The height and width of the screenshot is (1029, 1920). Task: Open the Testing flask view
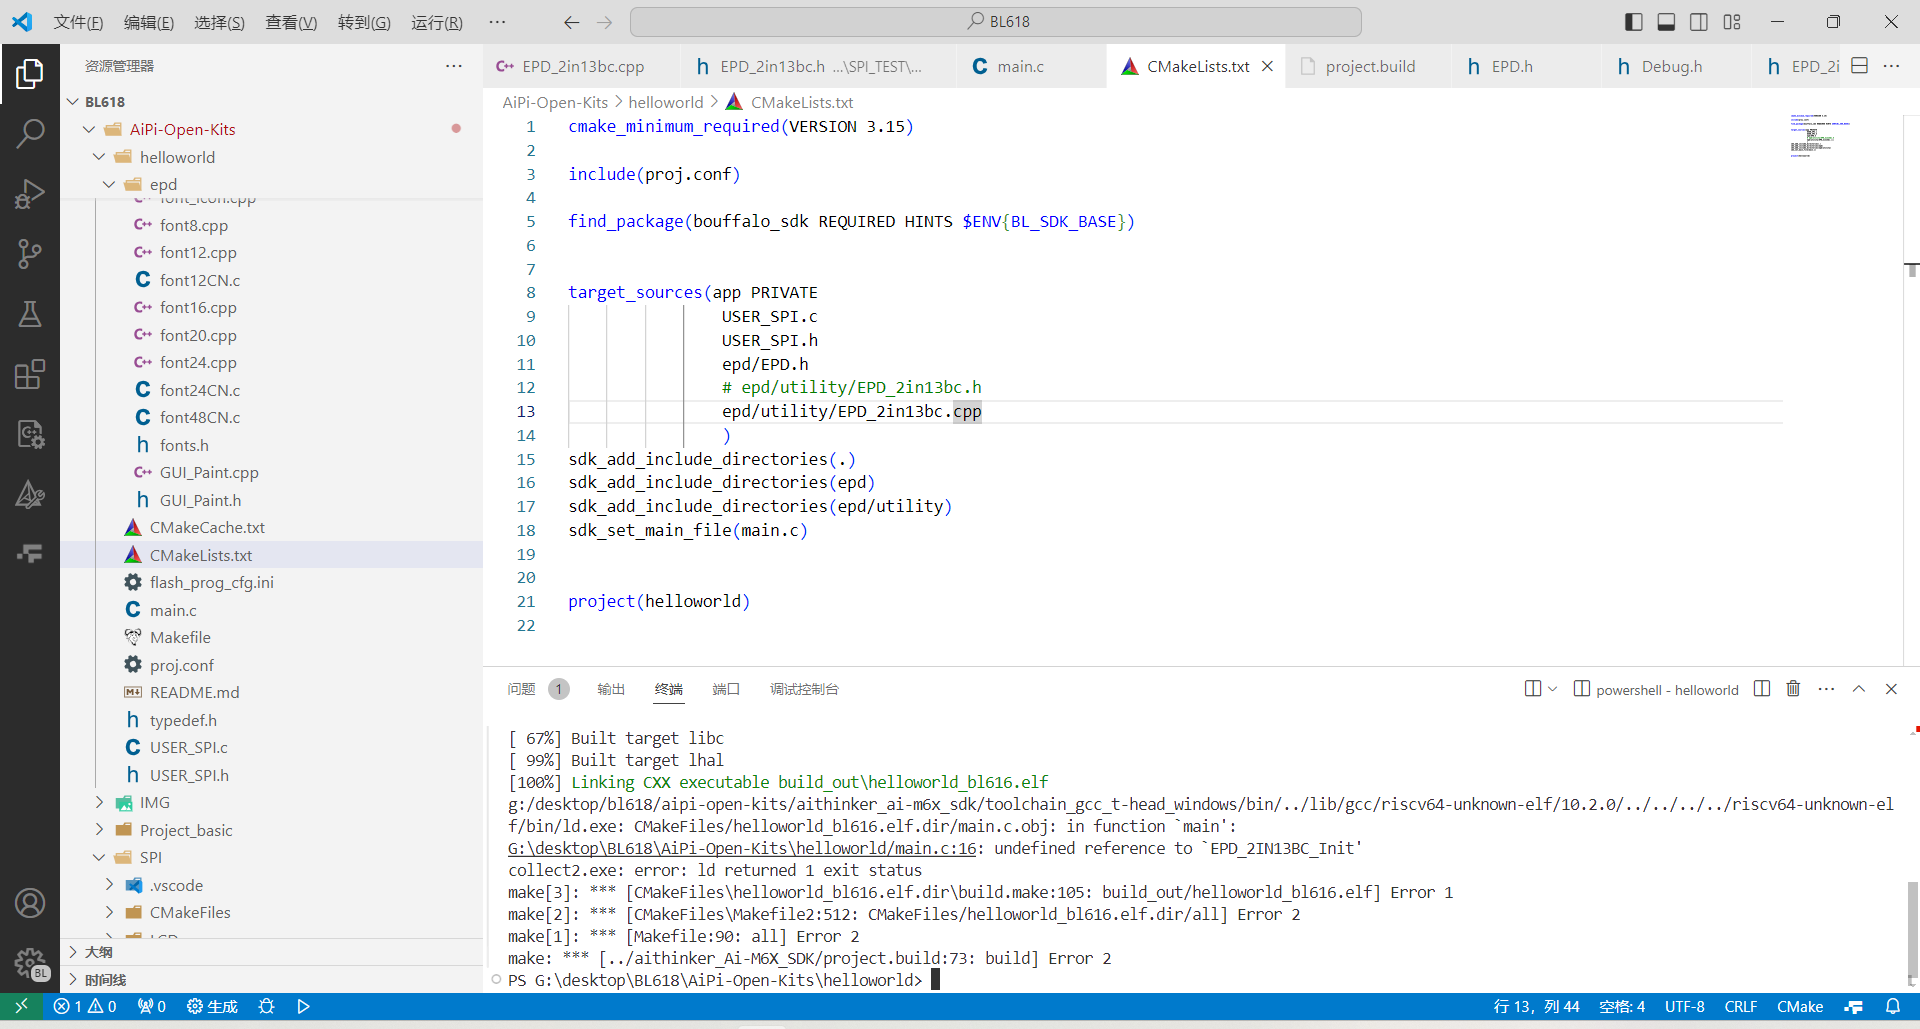coord(30,314)
